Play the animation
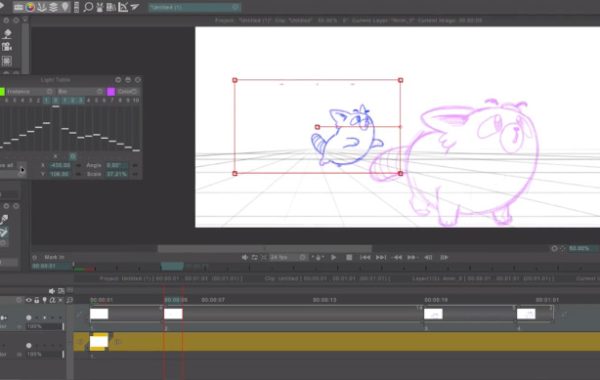Image resolution: width=600 pixels, height=380 pixels. click(333, 258)
